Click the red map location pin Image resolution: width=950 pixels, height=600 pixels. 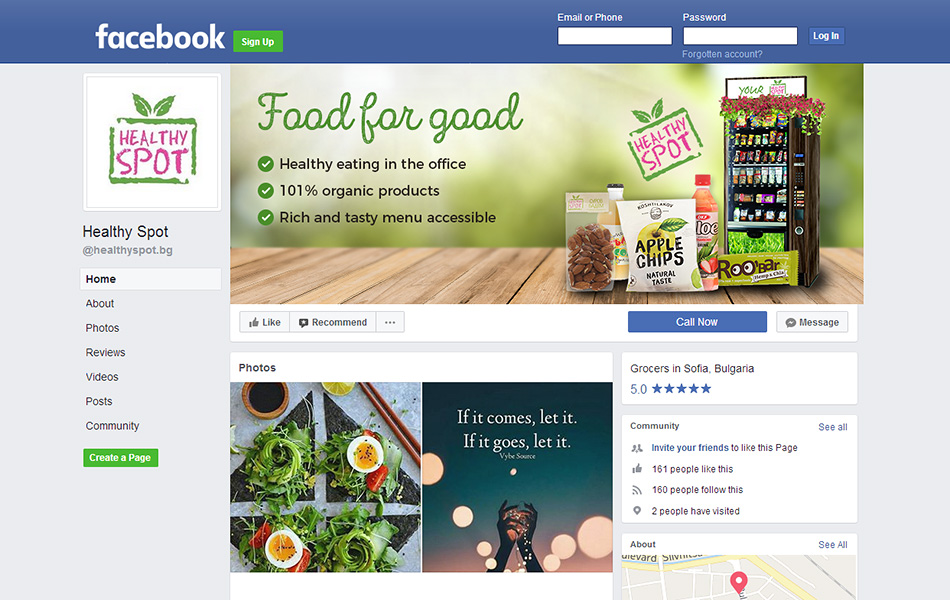739,582
